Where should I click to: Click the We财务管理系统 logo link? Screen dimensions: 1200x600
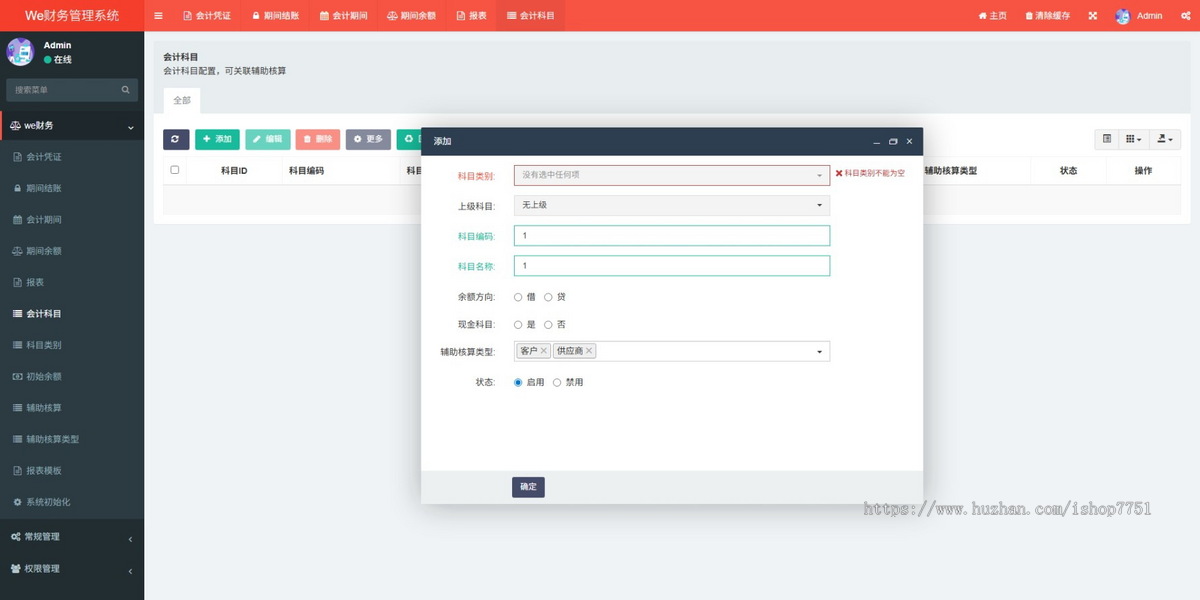pyautogui.click(x=72, y=16)
